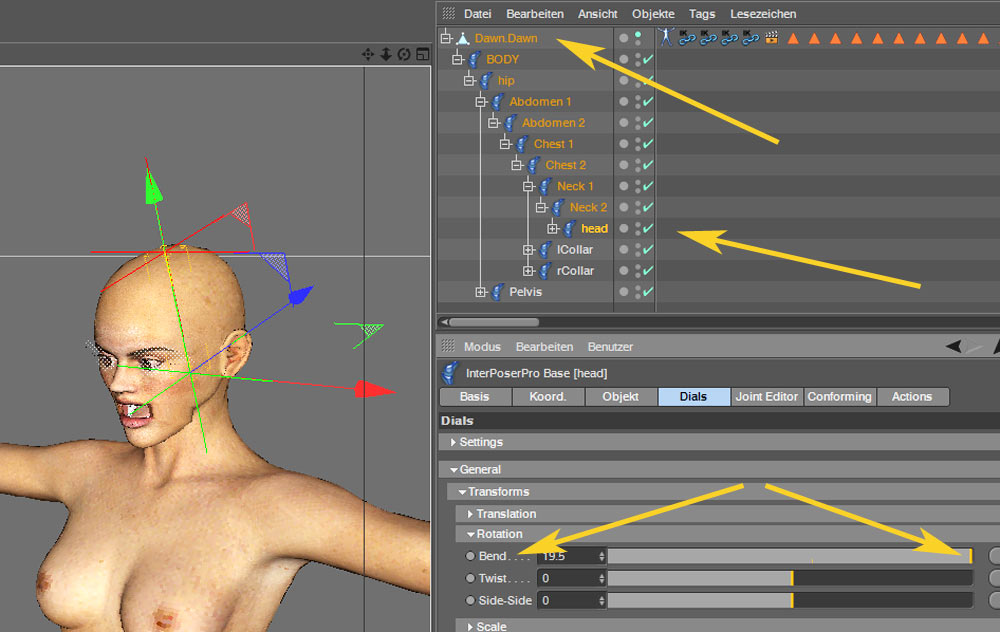Click the first IK chain tag
1000x632 pixels.
click(687, 38)
